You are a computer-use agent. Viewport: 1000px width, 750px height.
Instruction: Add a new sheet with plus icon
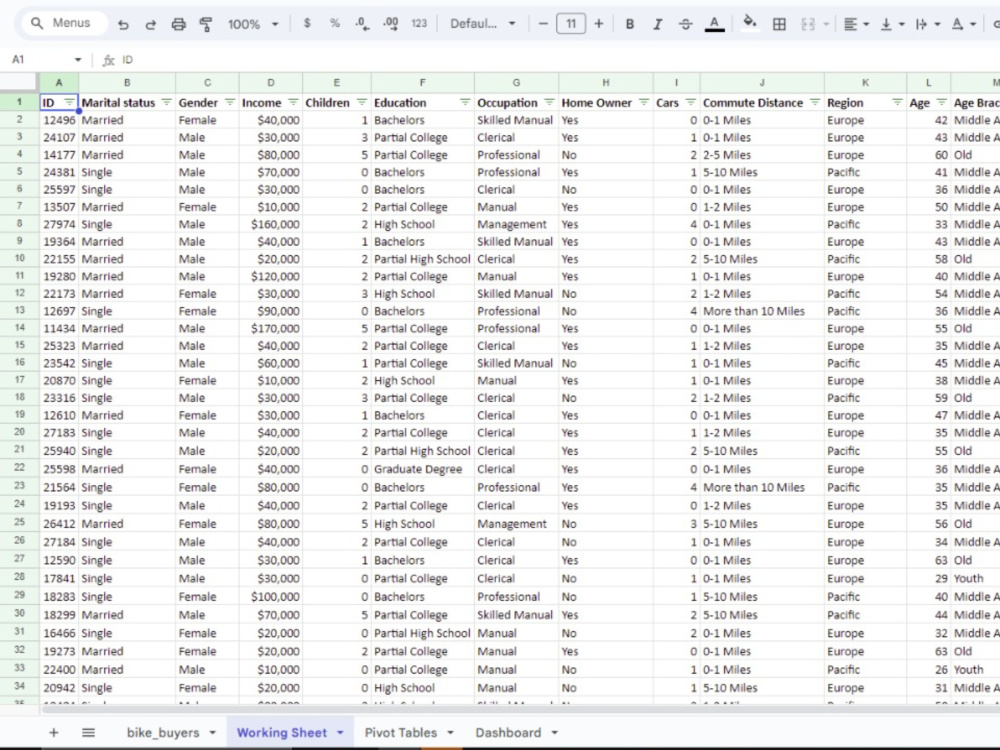pyautogui.click(x=54, y=732)
